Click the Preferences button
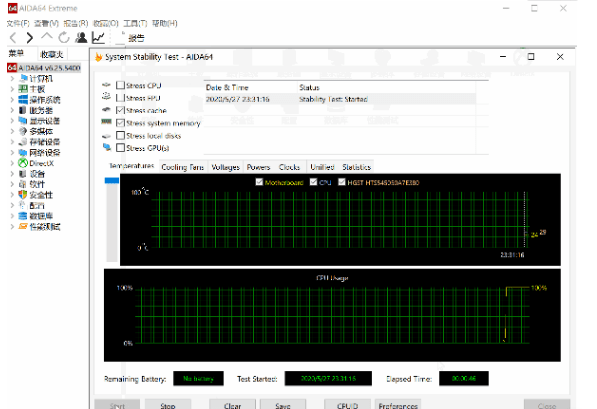The width and height of the screenshot is (597, 409). pyautogui.click(x=398, y=405)
